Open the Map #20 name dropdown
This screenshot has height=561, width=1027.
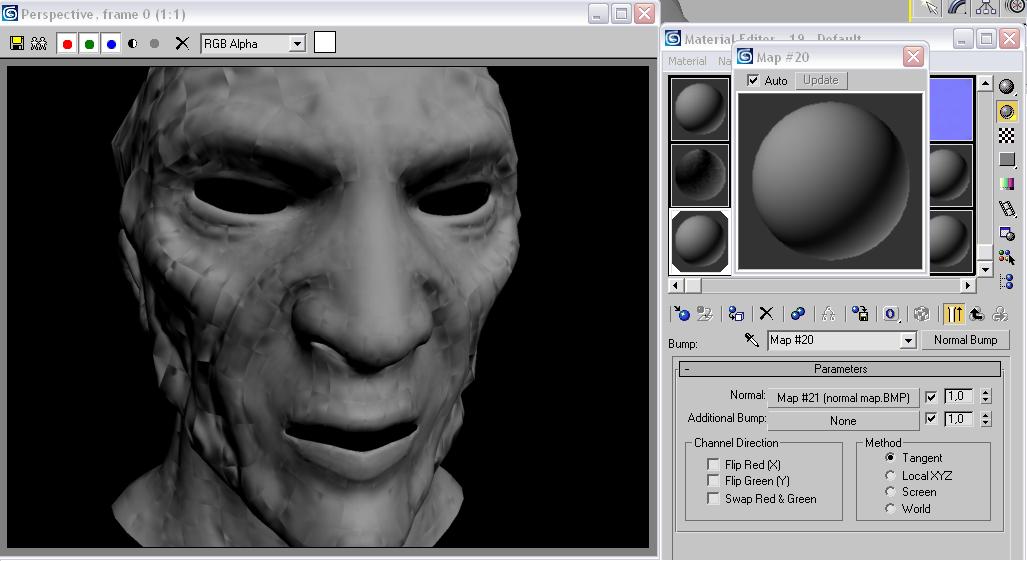click(x=908, y=341)
